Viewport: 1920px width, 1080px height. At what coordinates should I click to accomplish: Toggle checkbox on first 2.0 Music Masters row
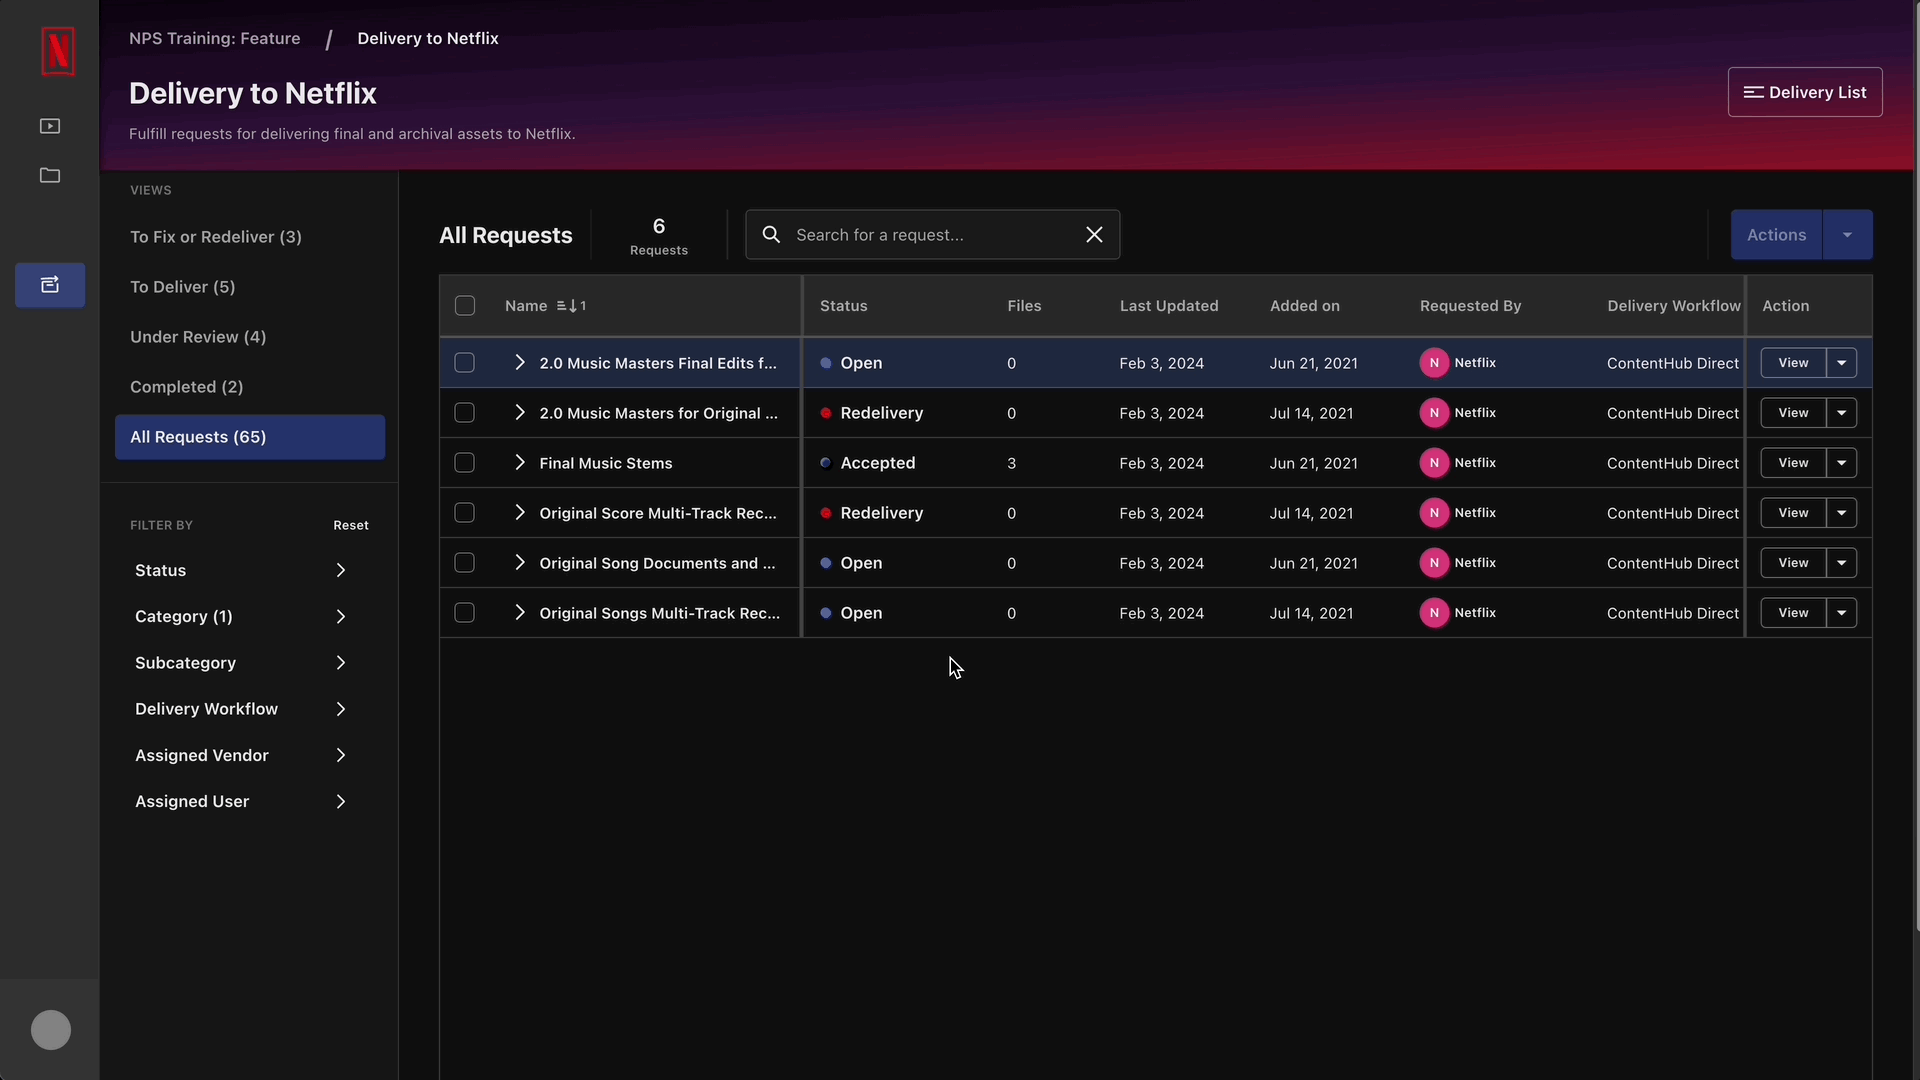click(463, 363)
